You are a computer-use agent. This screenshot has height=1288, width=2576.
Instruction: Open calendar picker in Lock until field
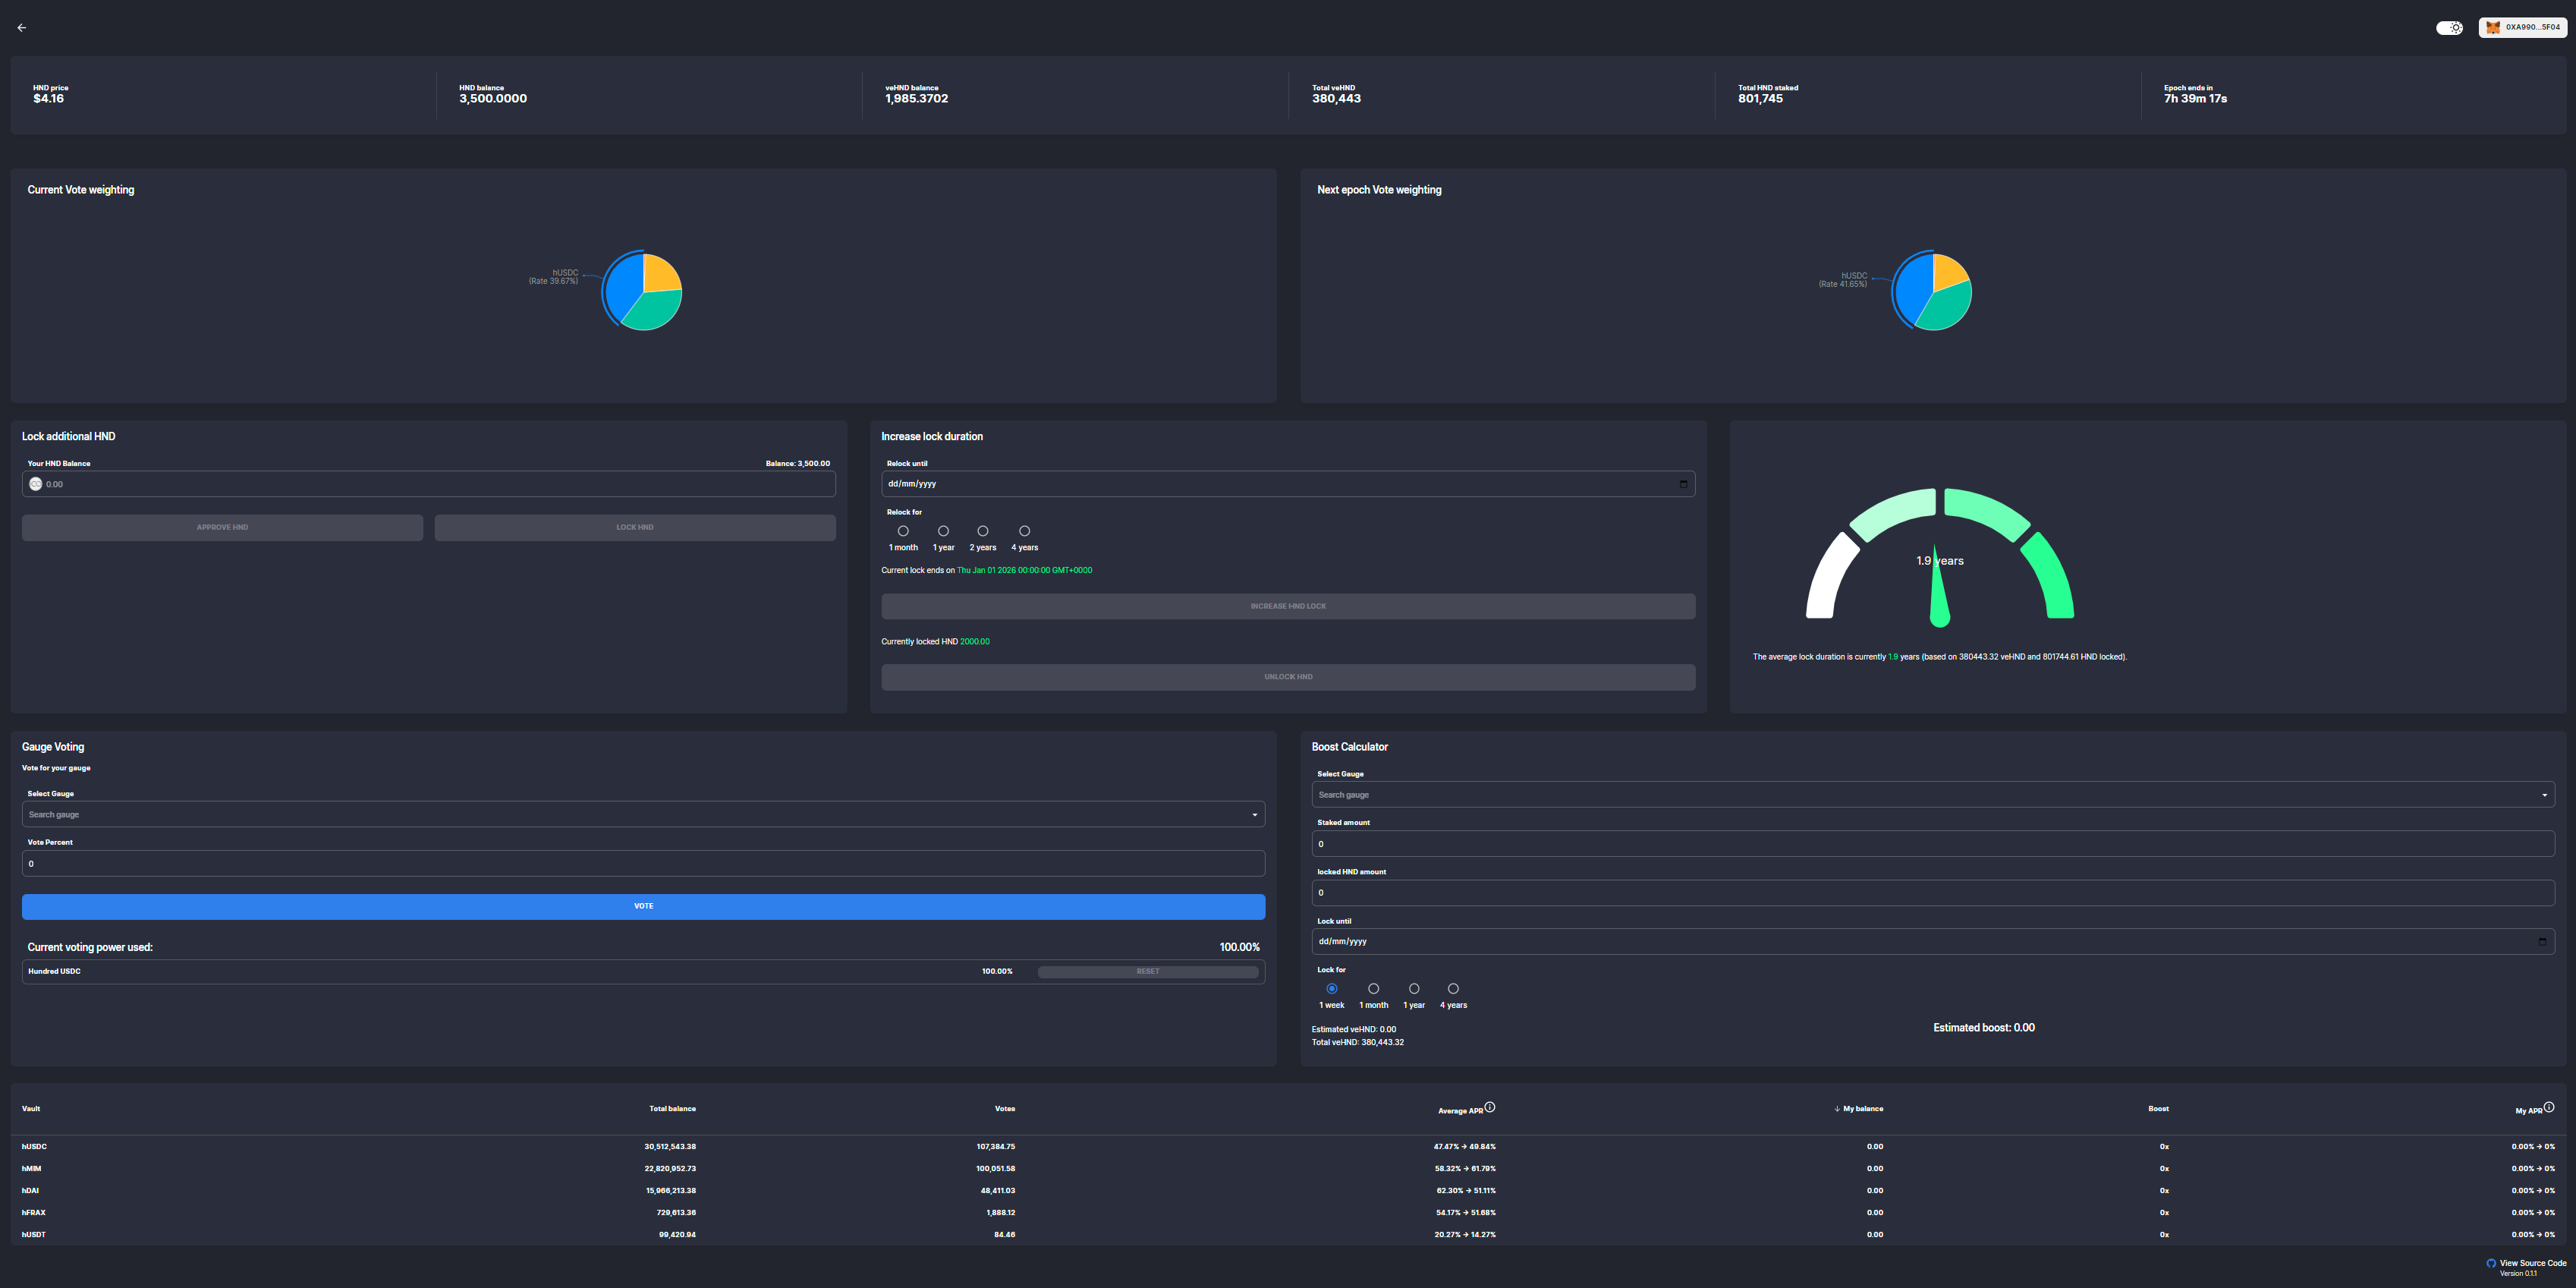click(2542, 941)
